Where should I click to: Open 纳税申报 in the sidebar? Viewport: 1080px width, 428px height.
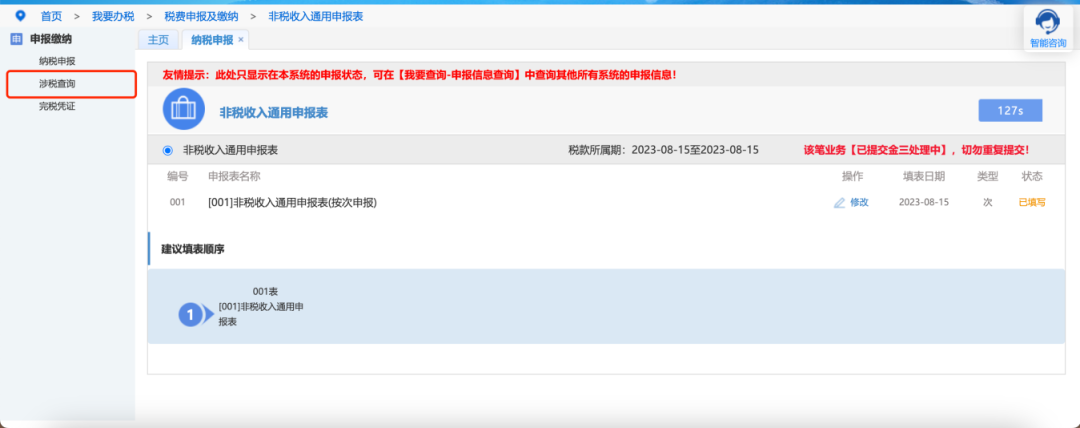point(57,61)
